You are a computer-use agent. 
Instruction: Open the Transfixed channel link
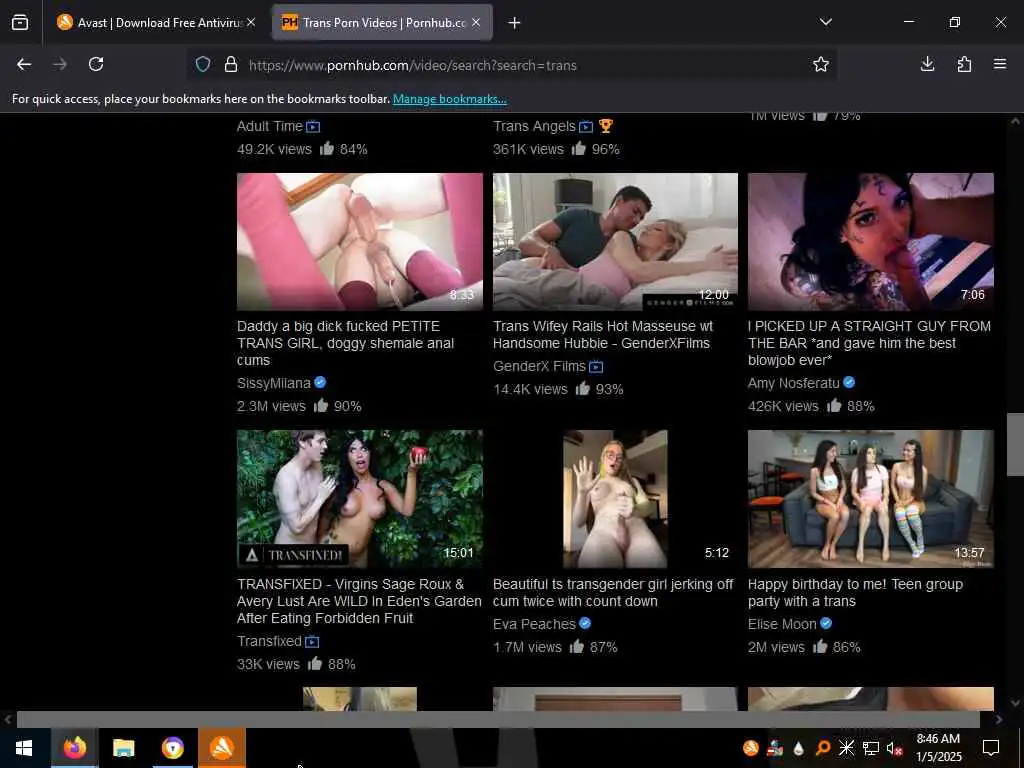pyautogui.click(x=269, y=641)
